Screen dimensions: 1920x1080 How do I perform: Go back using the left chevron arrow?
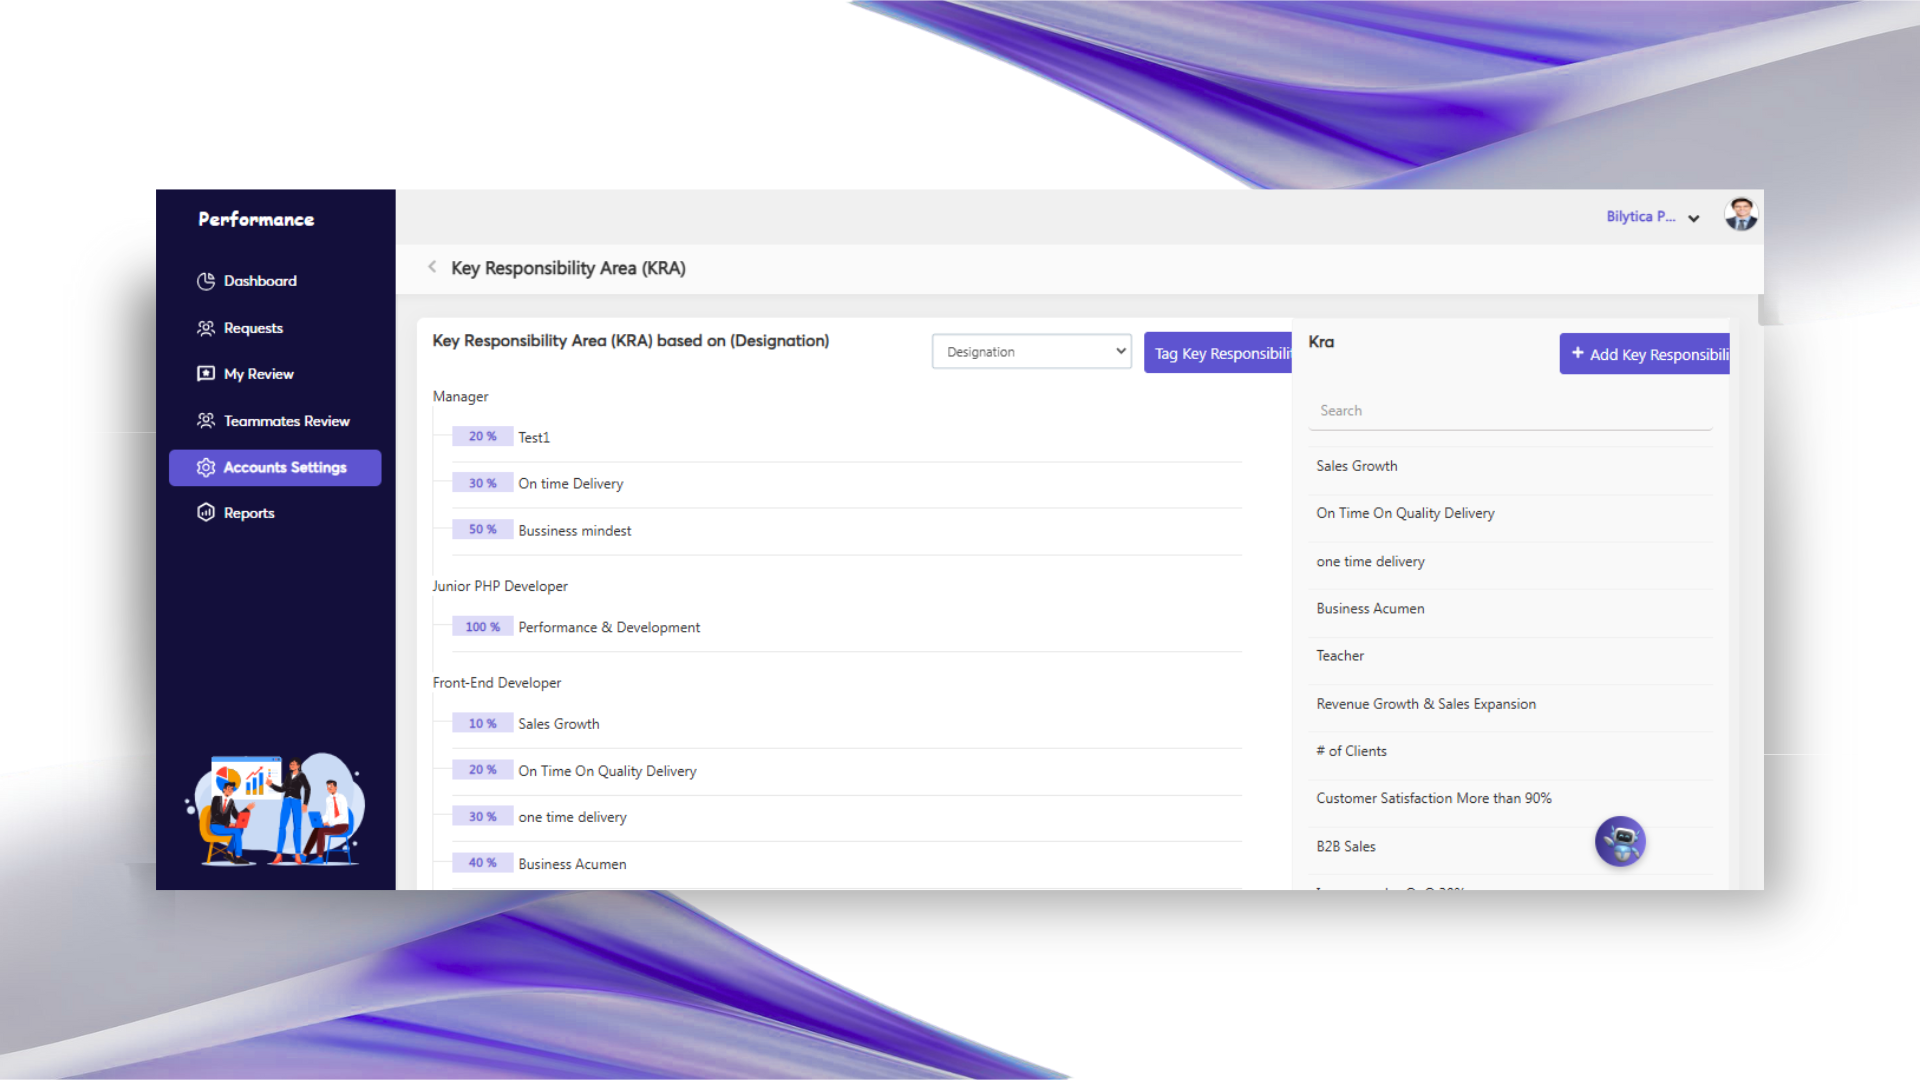click(x=432, y=267)
